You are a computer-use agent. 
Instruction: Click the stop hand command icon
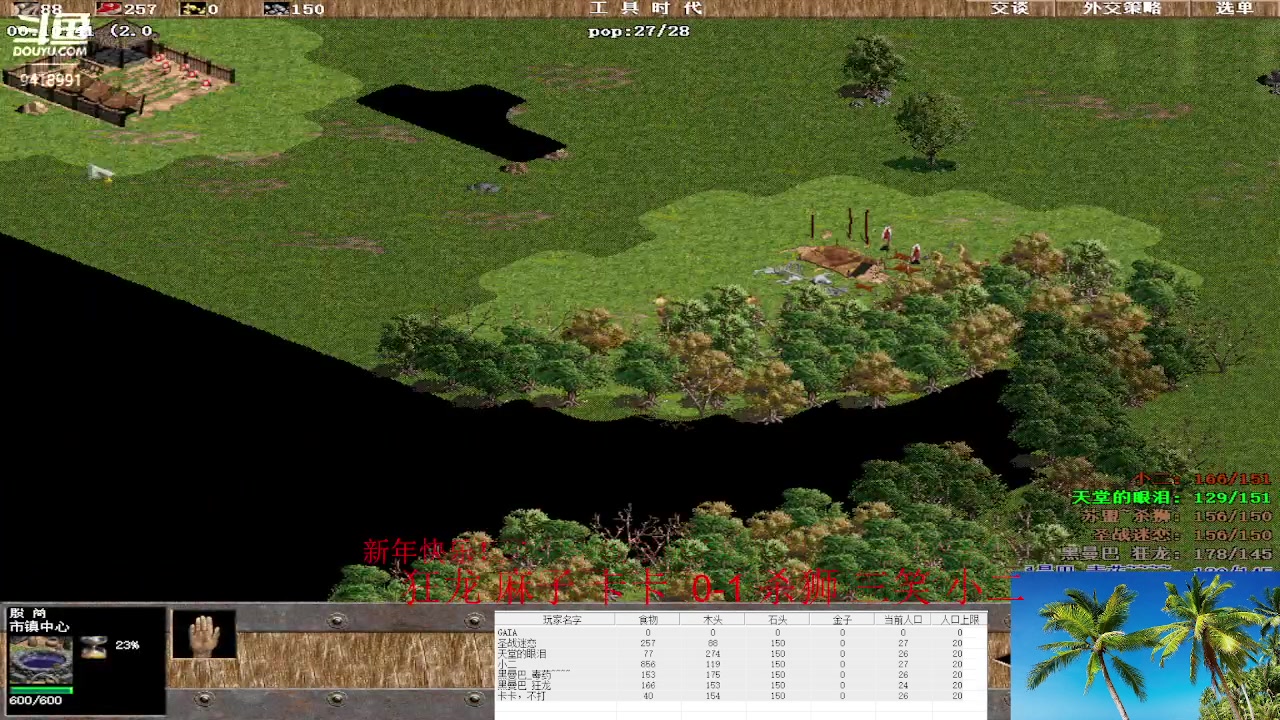205,635
